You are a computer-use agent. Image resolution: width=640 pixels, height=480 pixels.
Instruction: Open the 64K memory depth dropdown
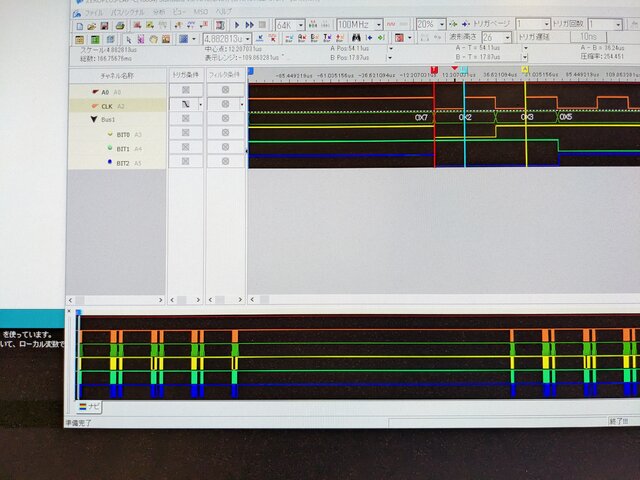tap(301, 25)
